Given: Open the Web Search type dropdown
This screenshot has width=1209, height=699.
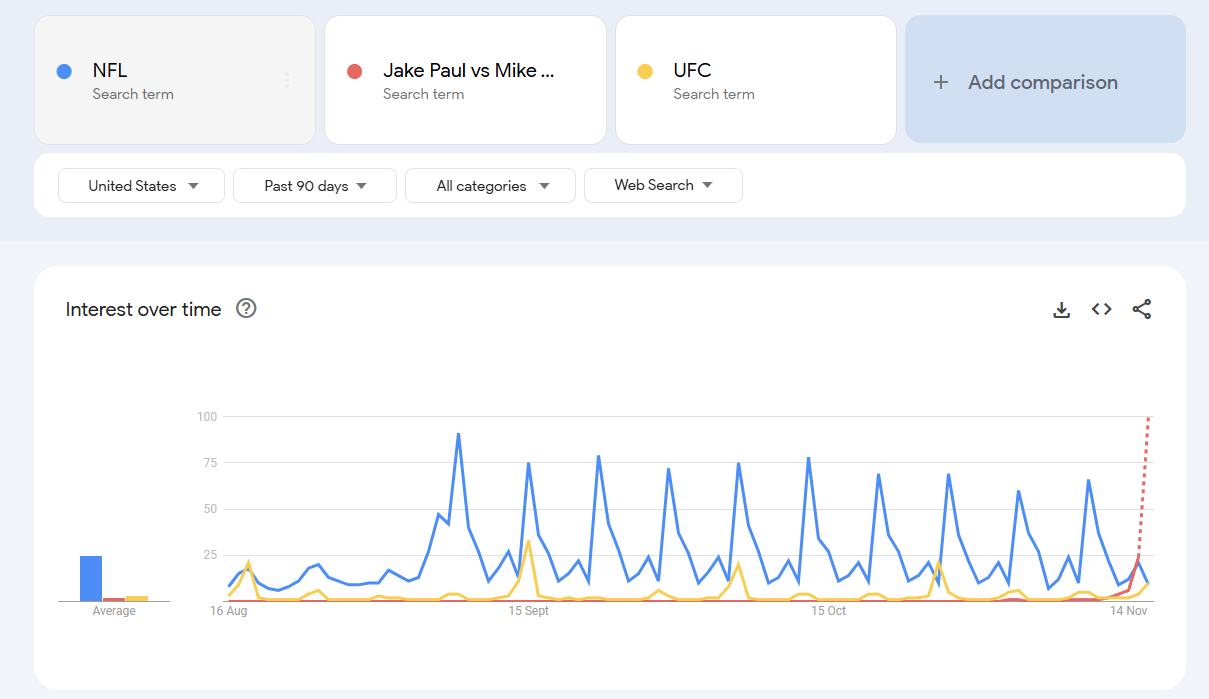Looking at the screenshot, I should [x=663, y=185].
